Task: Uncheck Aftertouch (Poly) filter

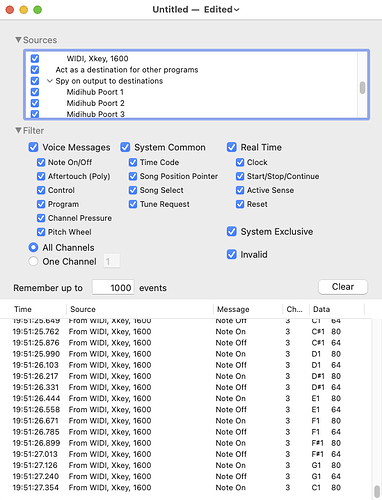Action: tap(41, 176)
